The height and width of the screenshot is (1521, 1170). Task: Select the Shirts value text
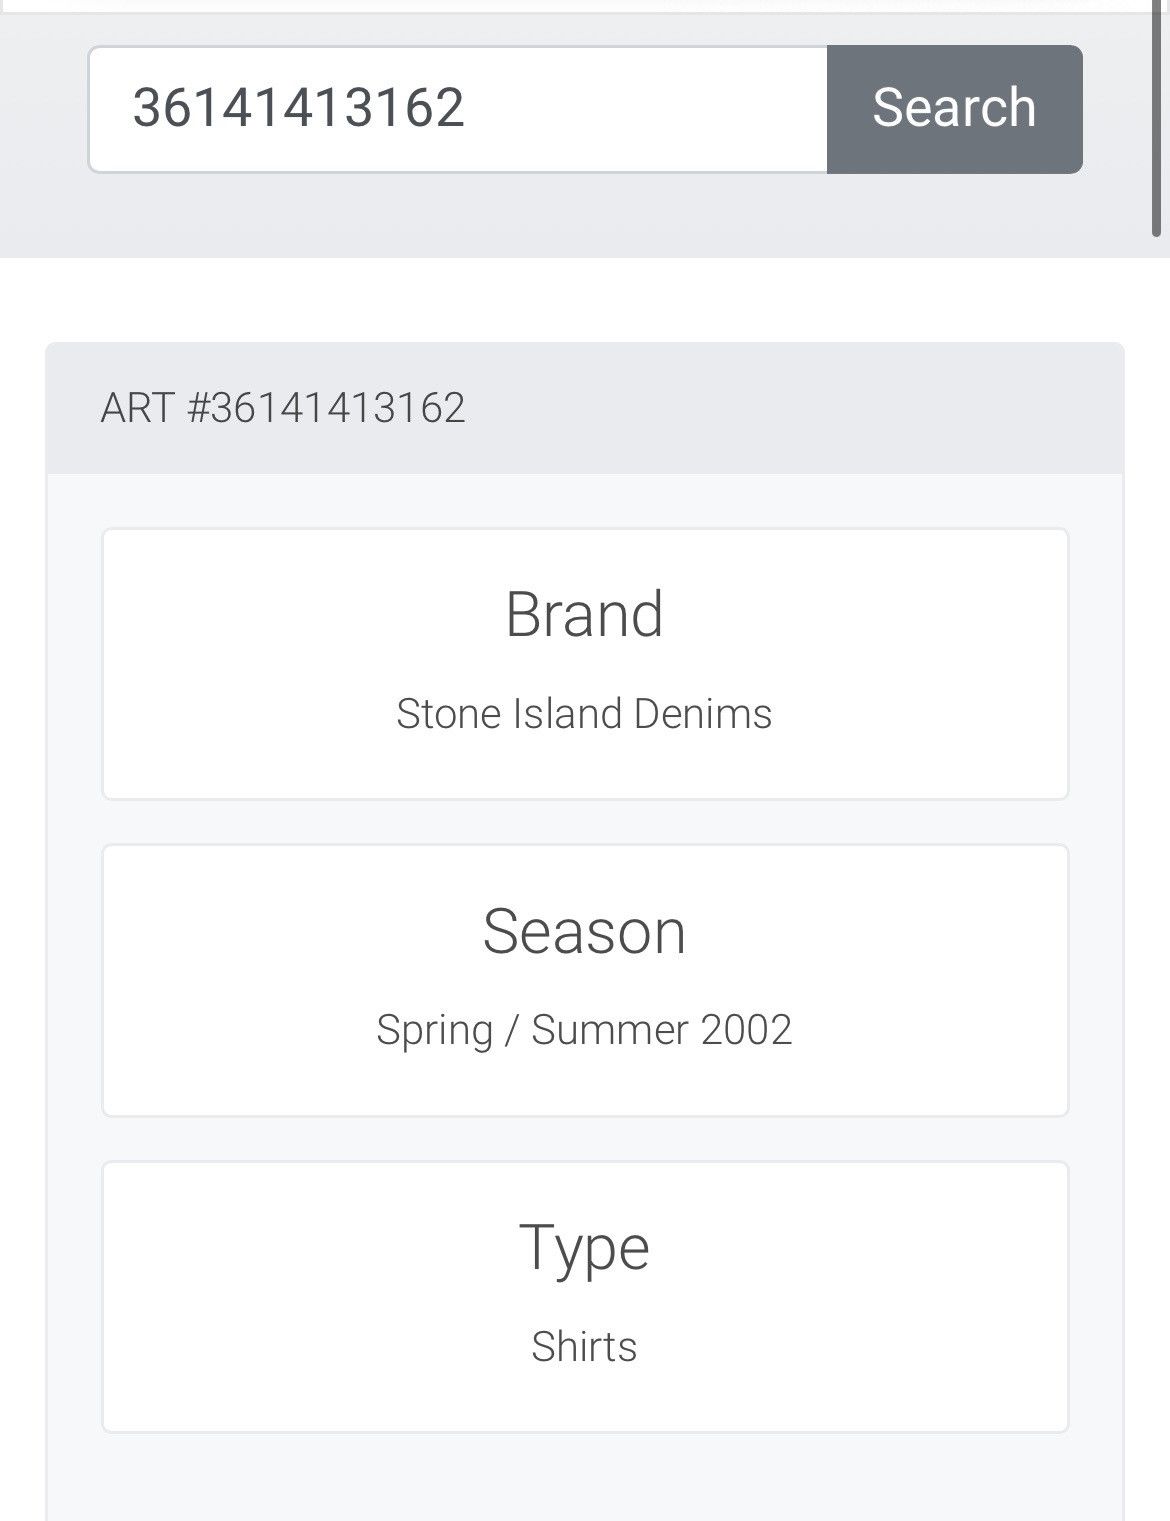click(584, 1347)
